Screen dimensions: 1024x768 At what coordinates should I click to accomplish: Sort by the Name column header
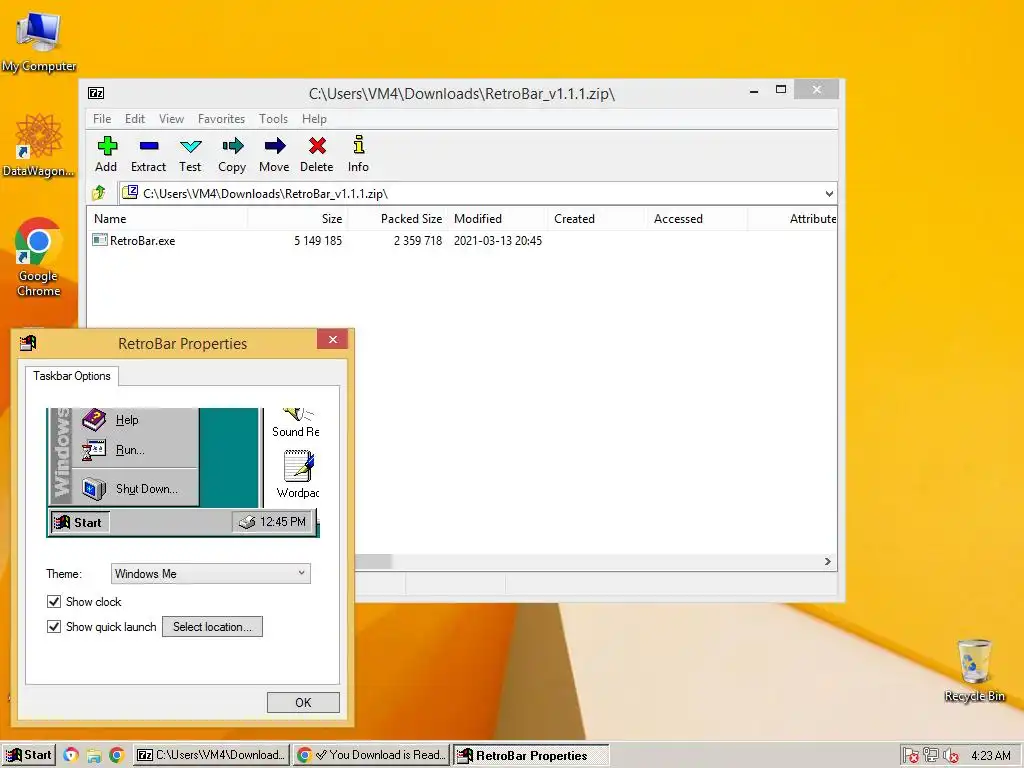pyautogui.click(x=167, y=219)
